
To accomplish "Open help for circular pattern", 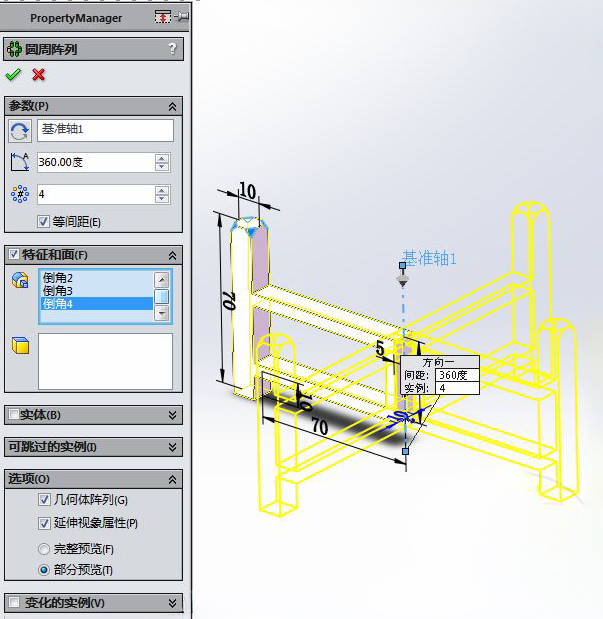I will [x=173, y=49].
